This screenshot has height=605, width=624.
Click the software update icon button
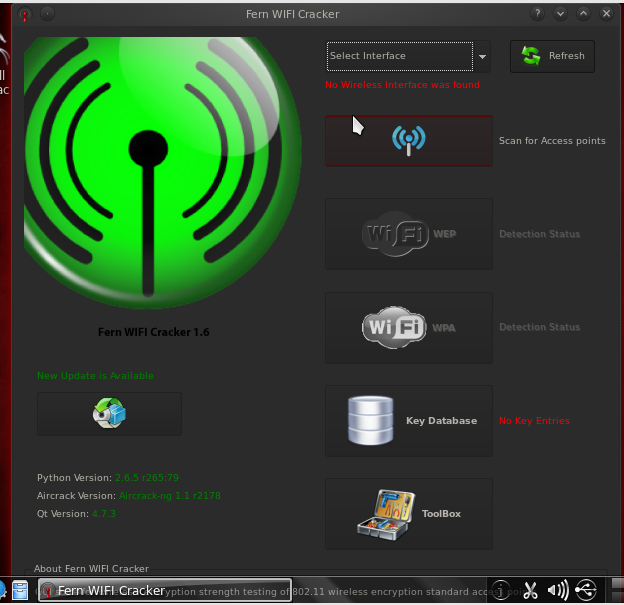pyautogui.click(x=109, y=414)
